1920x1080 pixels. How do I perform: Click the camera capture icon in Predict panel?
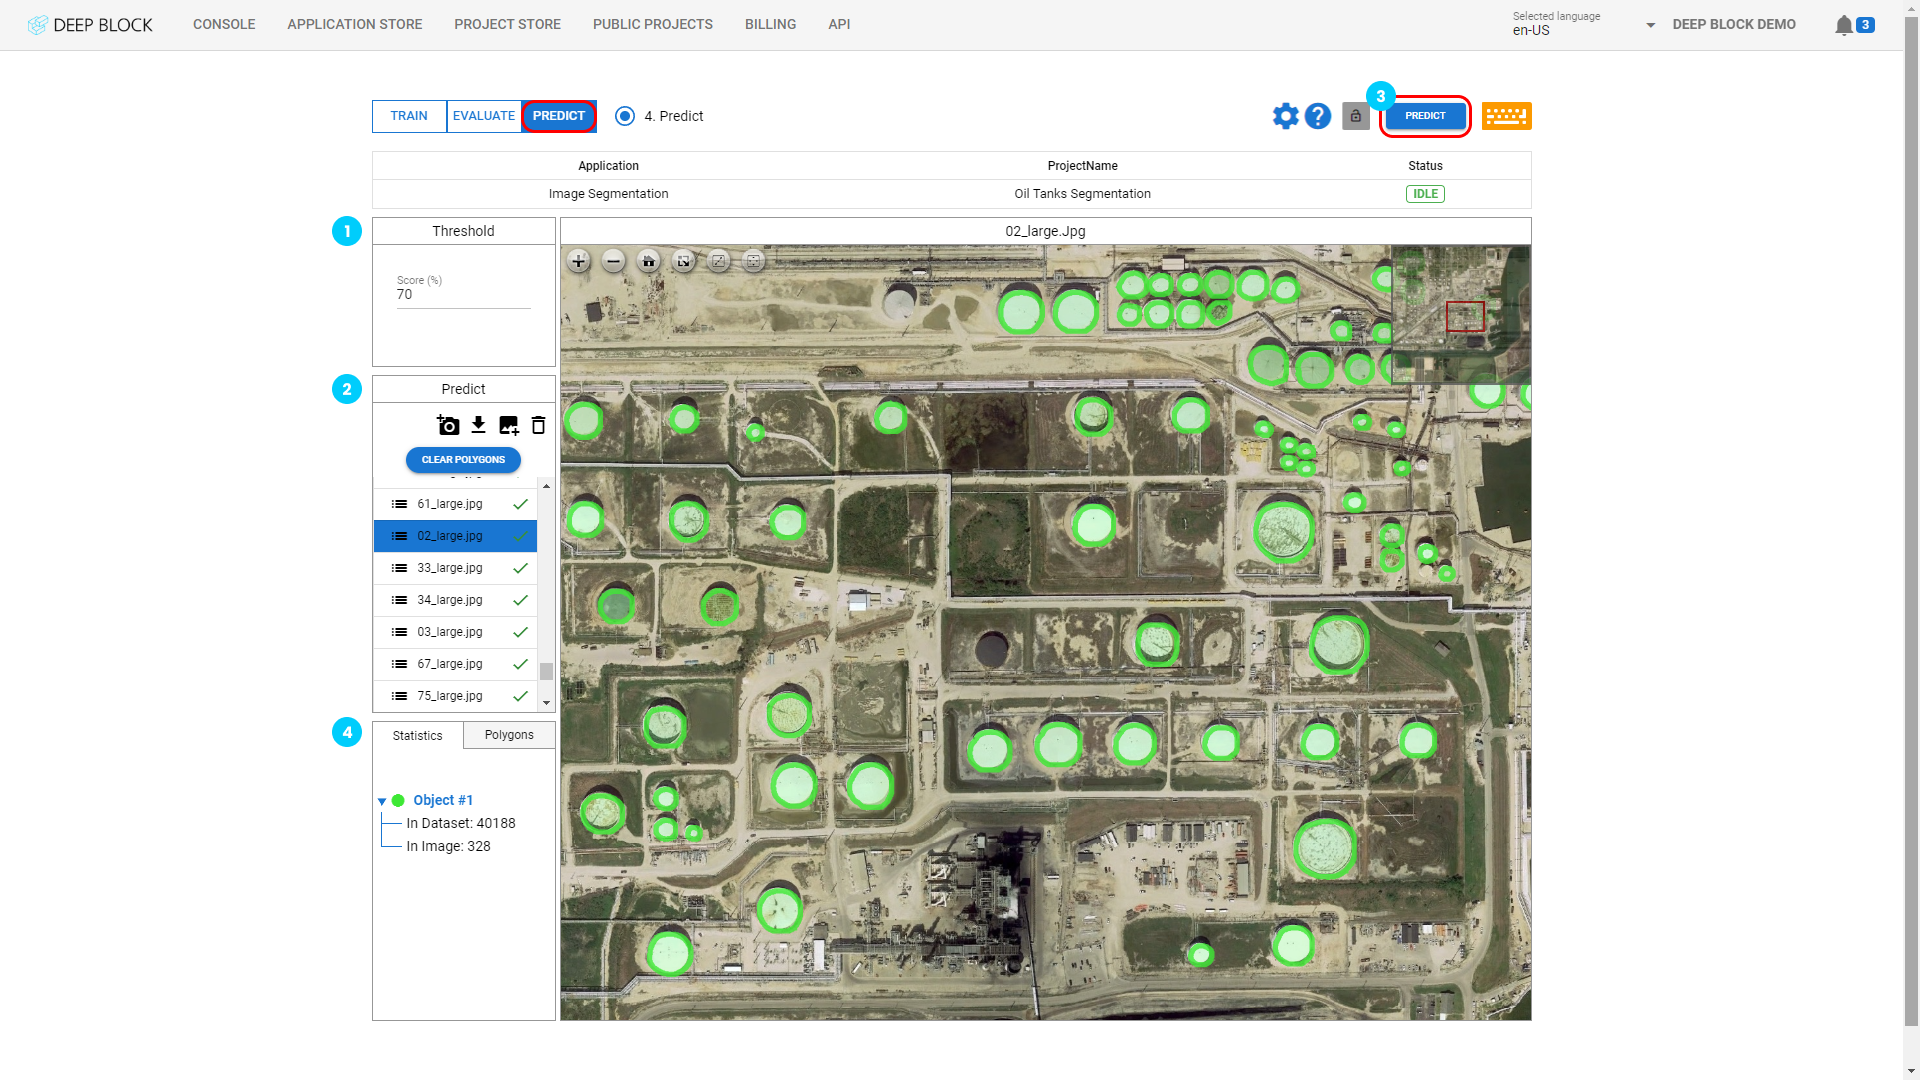[x=447, y=425]
